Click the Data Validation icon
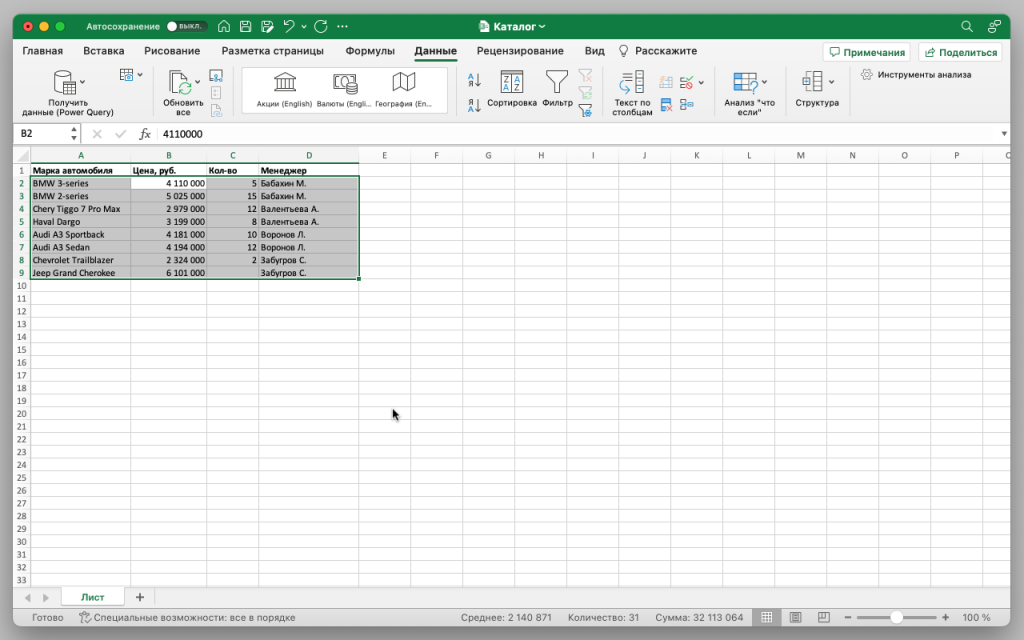The image size is (1024, 640). pos(686,82)
